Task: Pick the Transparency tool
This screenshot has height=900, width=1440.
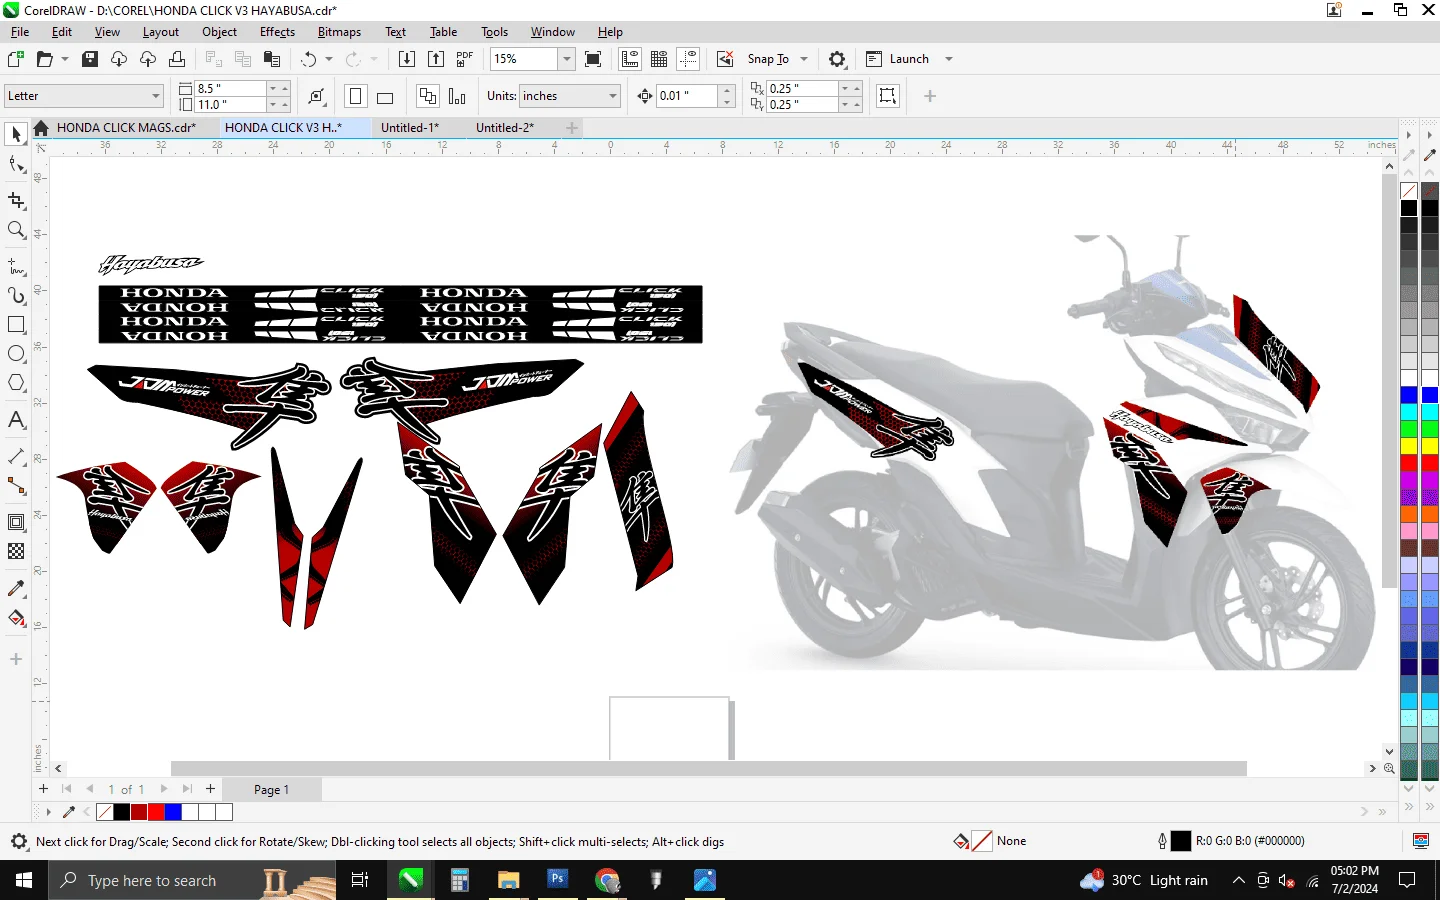Action: click(16, 551)
